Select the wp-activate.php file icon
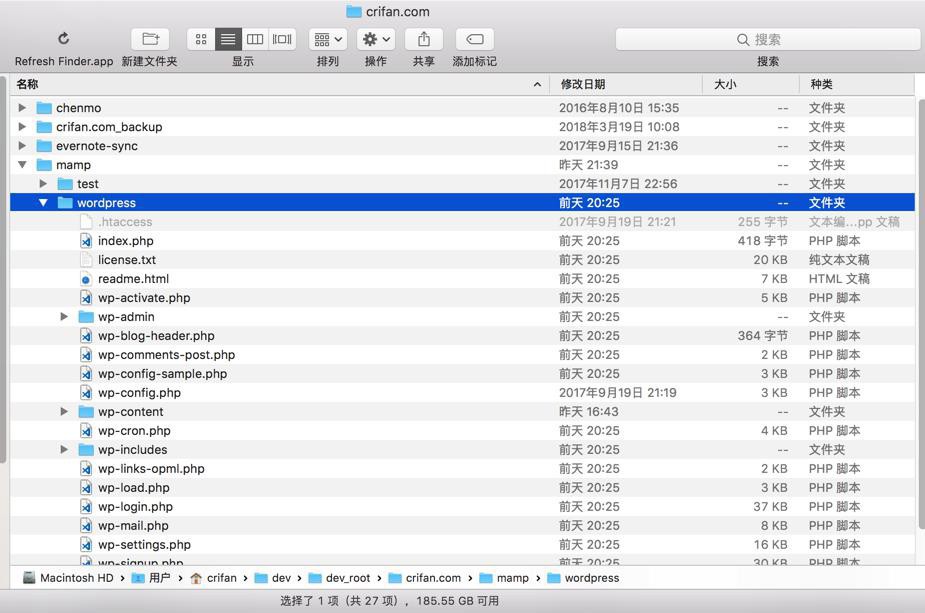925x613 pixels. [86, 298]
